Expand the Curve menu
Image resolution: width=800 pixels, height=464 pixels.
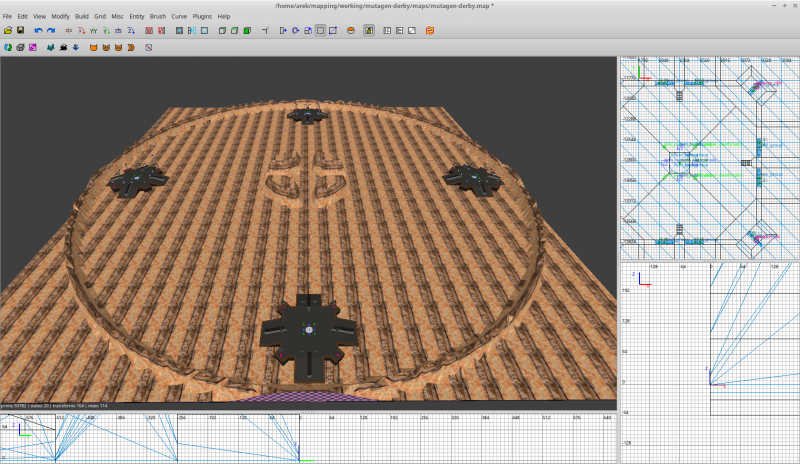179,17
